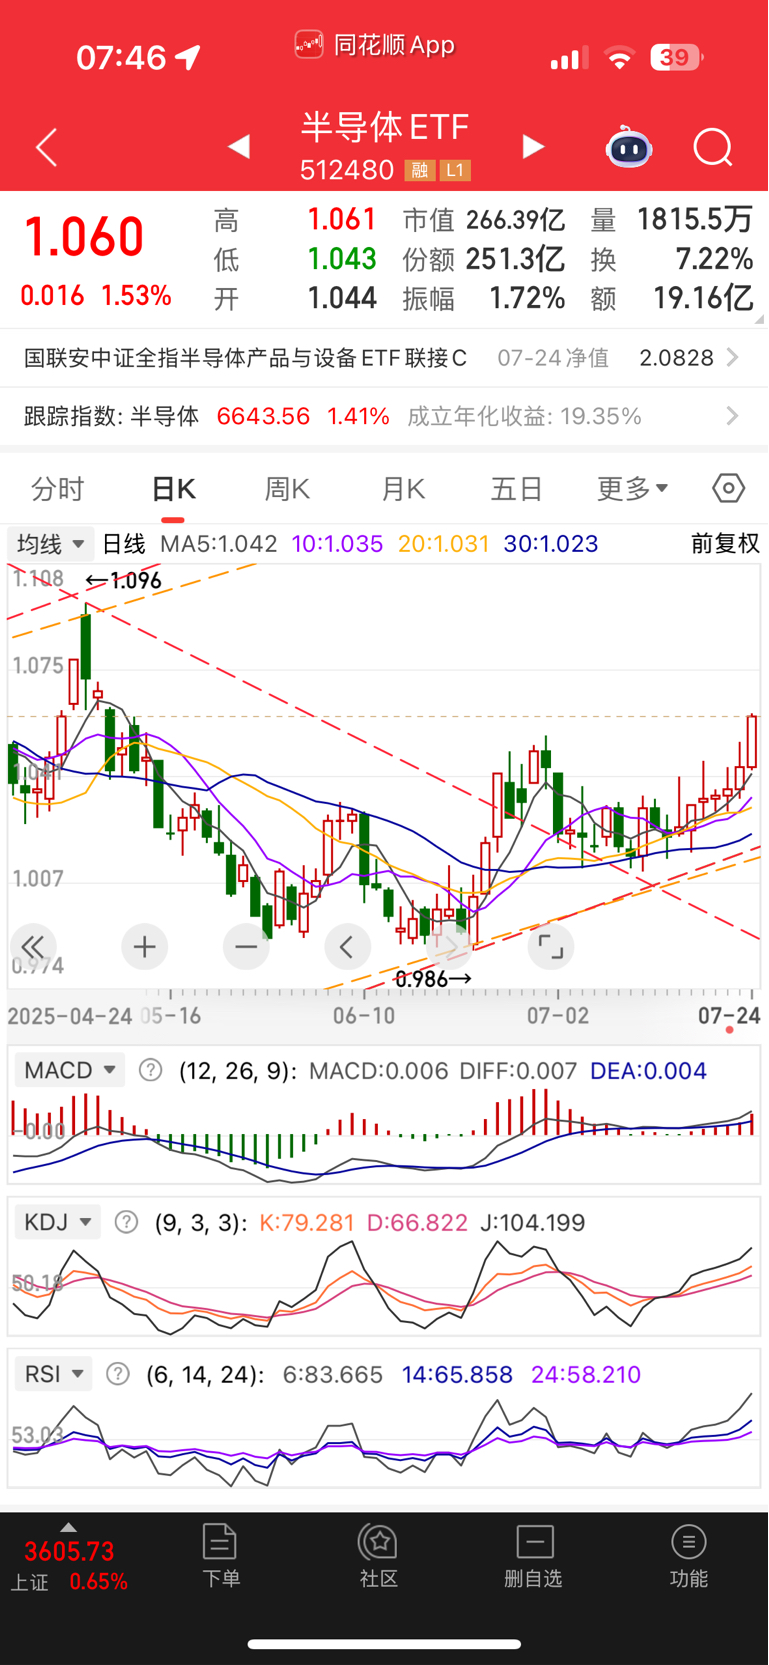Switch to 周K tab
769x1665 pixels.
(x=287, y=488)
